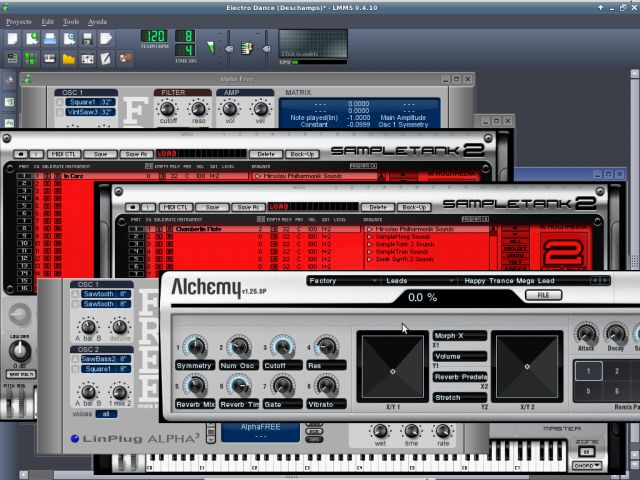640x480 pixels.
Task: Toggle solo on the Chamberlin Flute part
Action: point(159,229)
